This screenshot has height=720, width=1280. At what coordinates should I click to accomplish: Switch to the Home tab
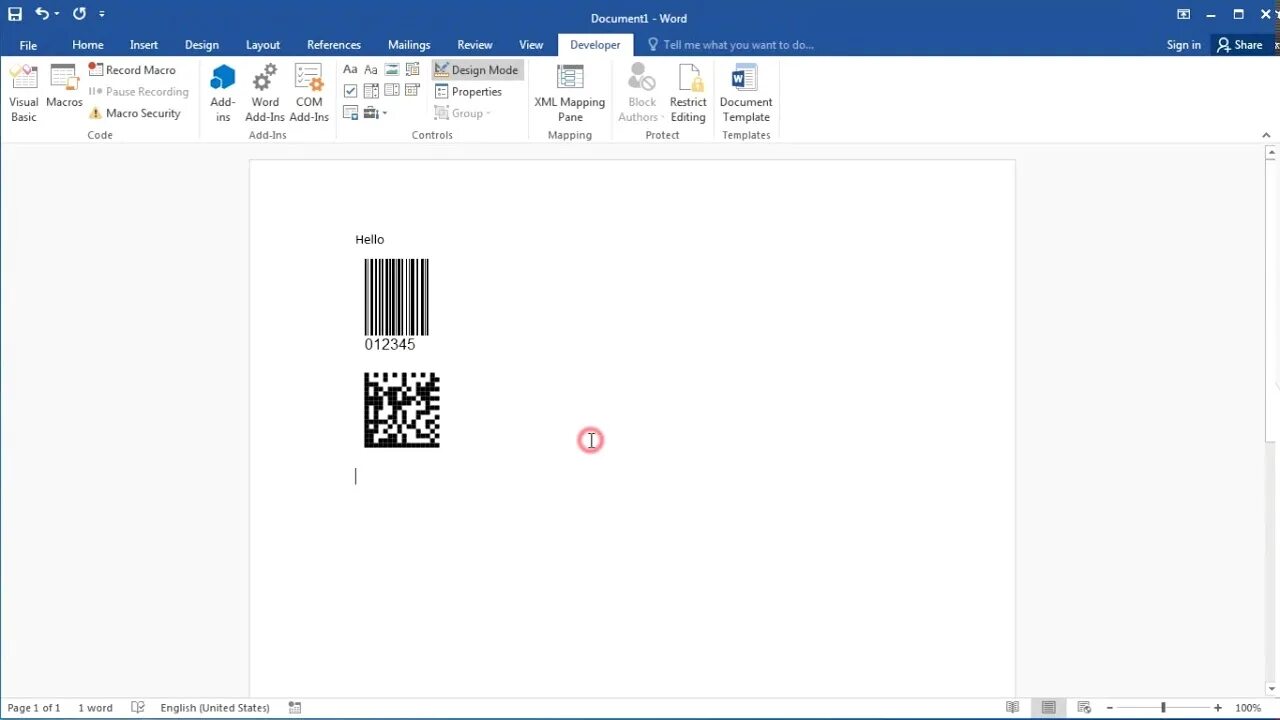88,45
